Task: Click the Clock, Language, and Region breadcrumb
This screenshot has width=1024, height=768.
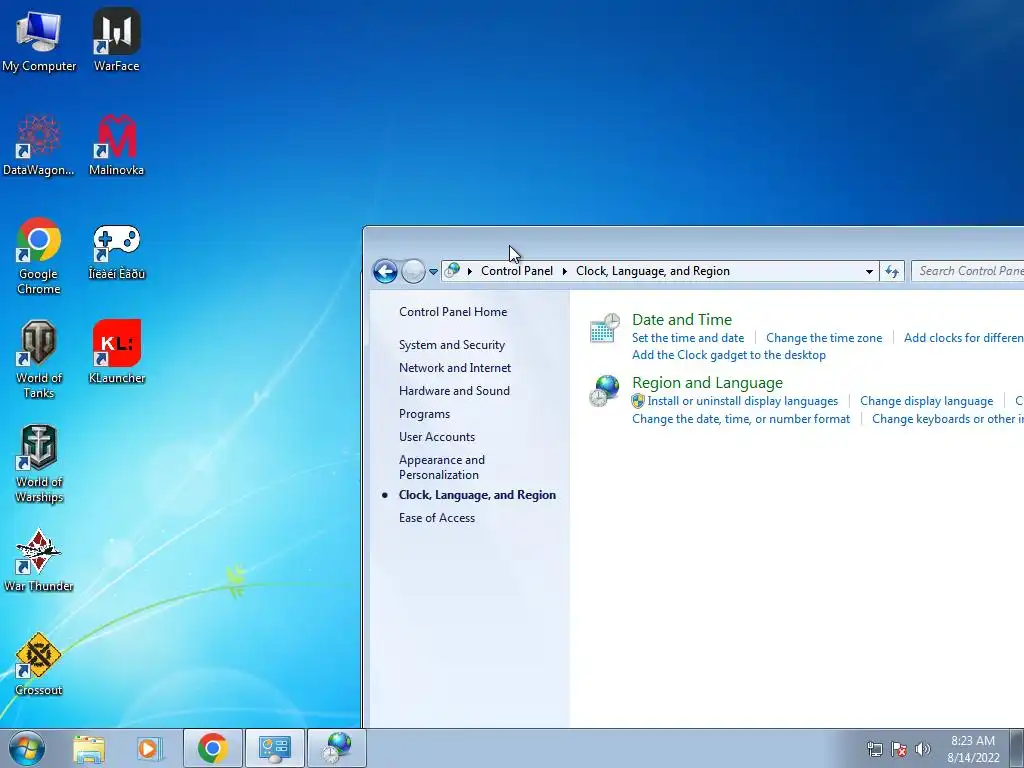Action: tap(652, 271)
